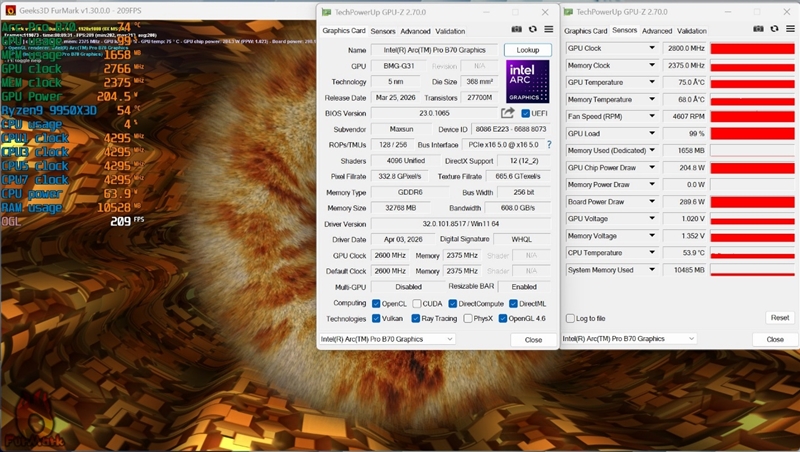
Task: Click the GPU-Z icon in Graphics Card window title
Action: (326, 12)
